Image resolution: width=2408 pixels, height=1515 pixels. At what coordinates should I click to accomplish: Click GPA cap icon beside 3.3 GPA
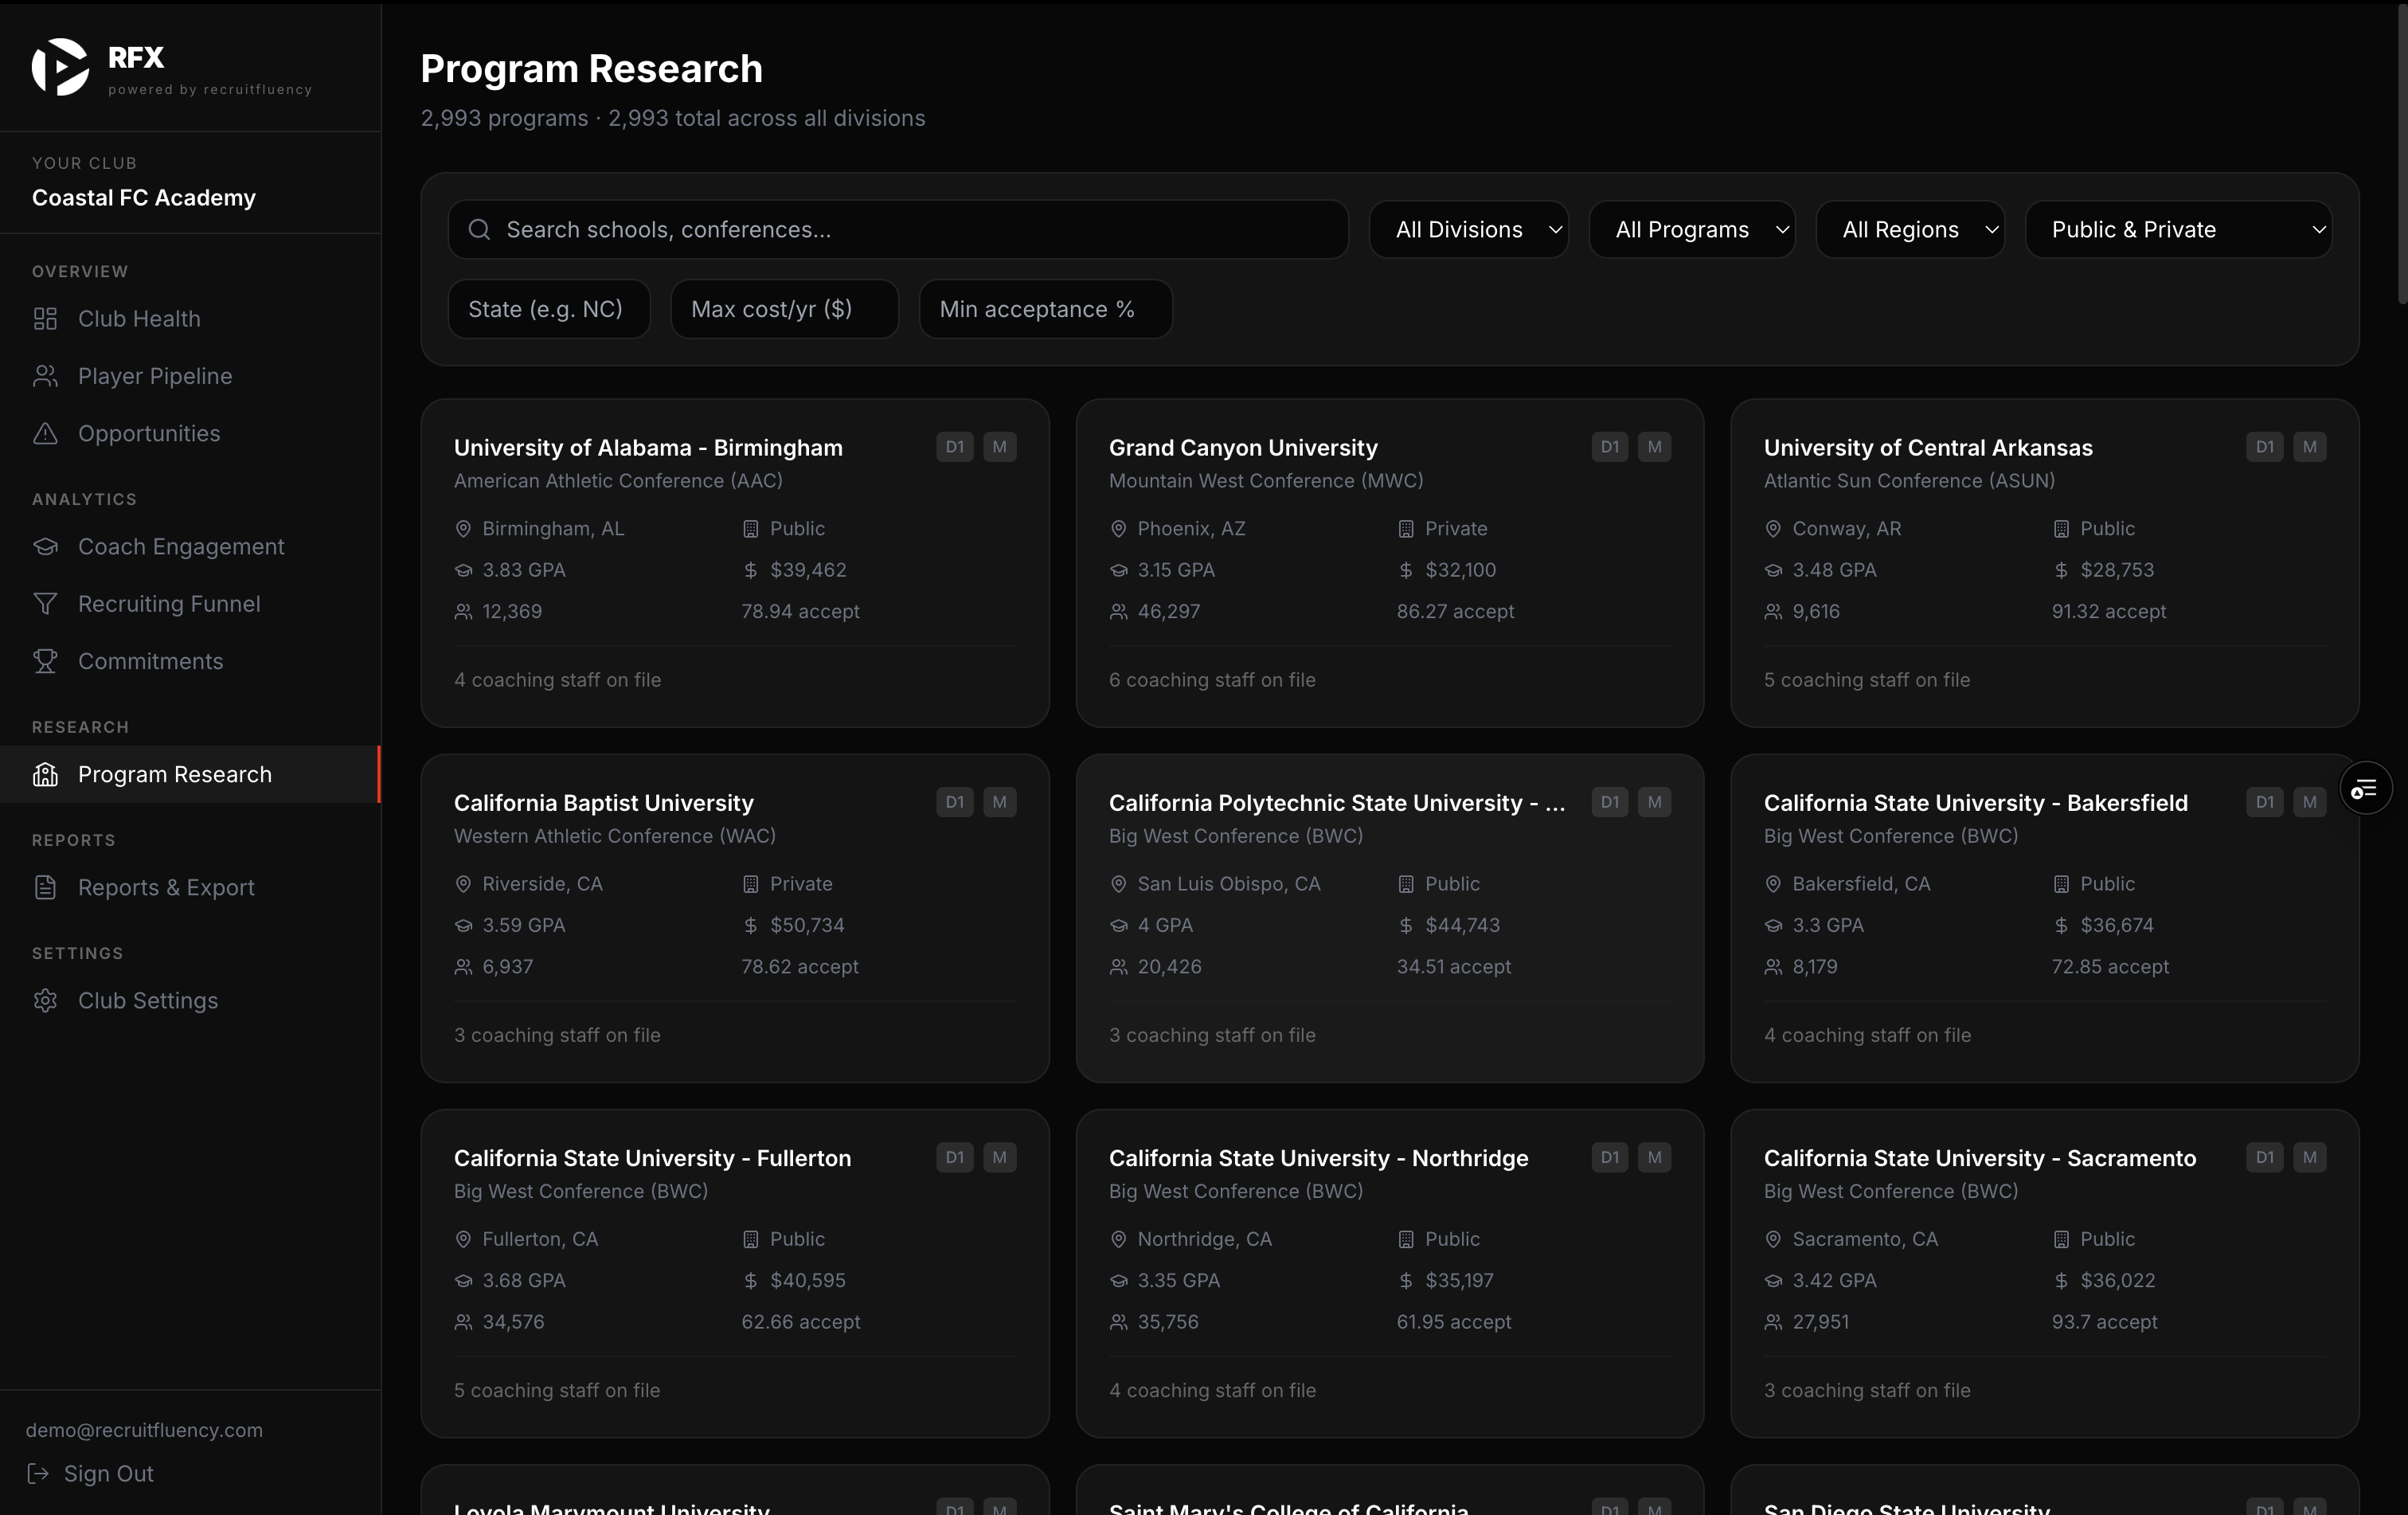pos(1773,926)
